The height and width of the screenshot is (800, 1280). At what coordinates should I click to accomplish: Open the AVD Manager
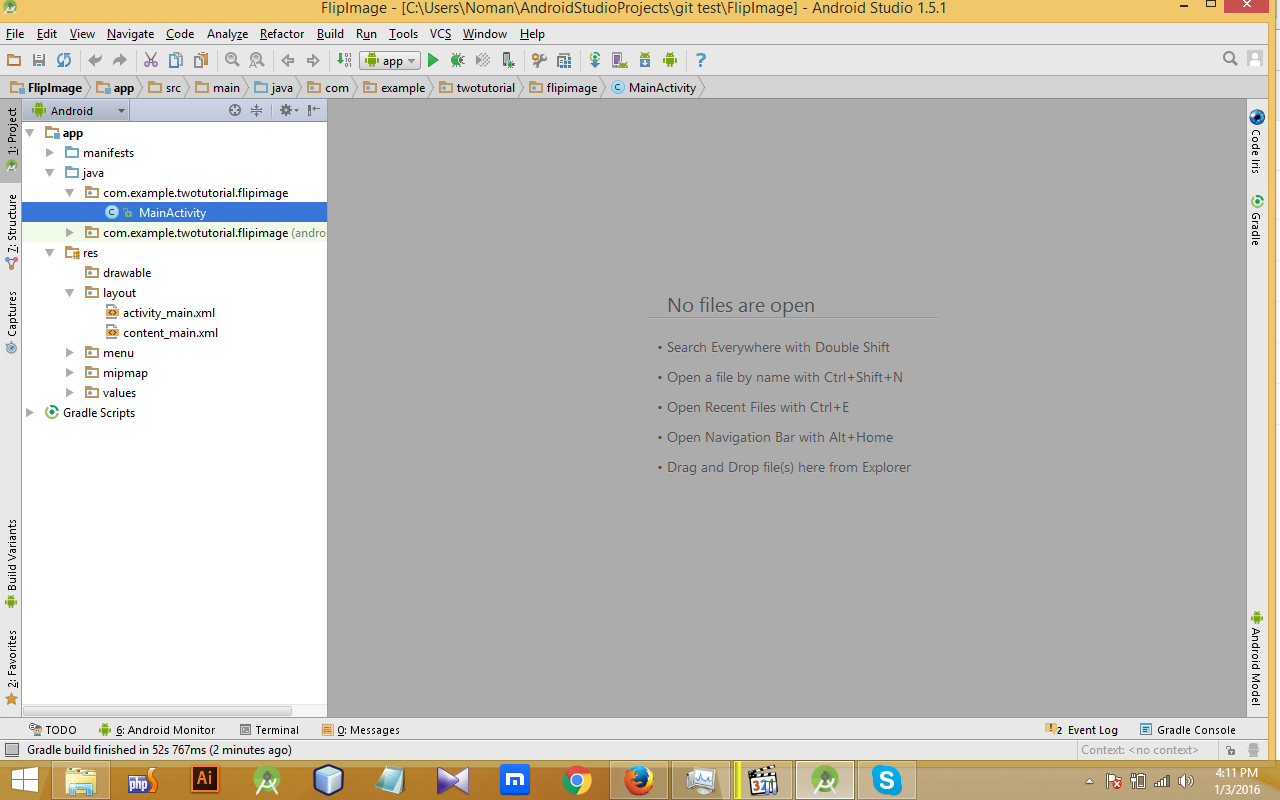[x=620, y=60]
